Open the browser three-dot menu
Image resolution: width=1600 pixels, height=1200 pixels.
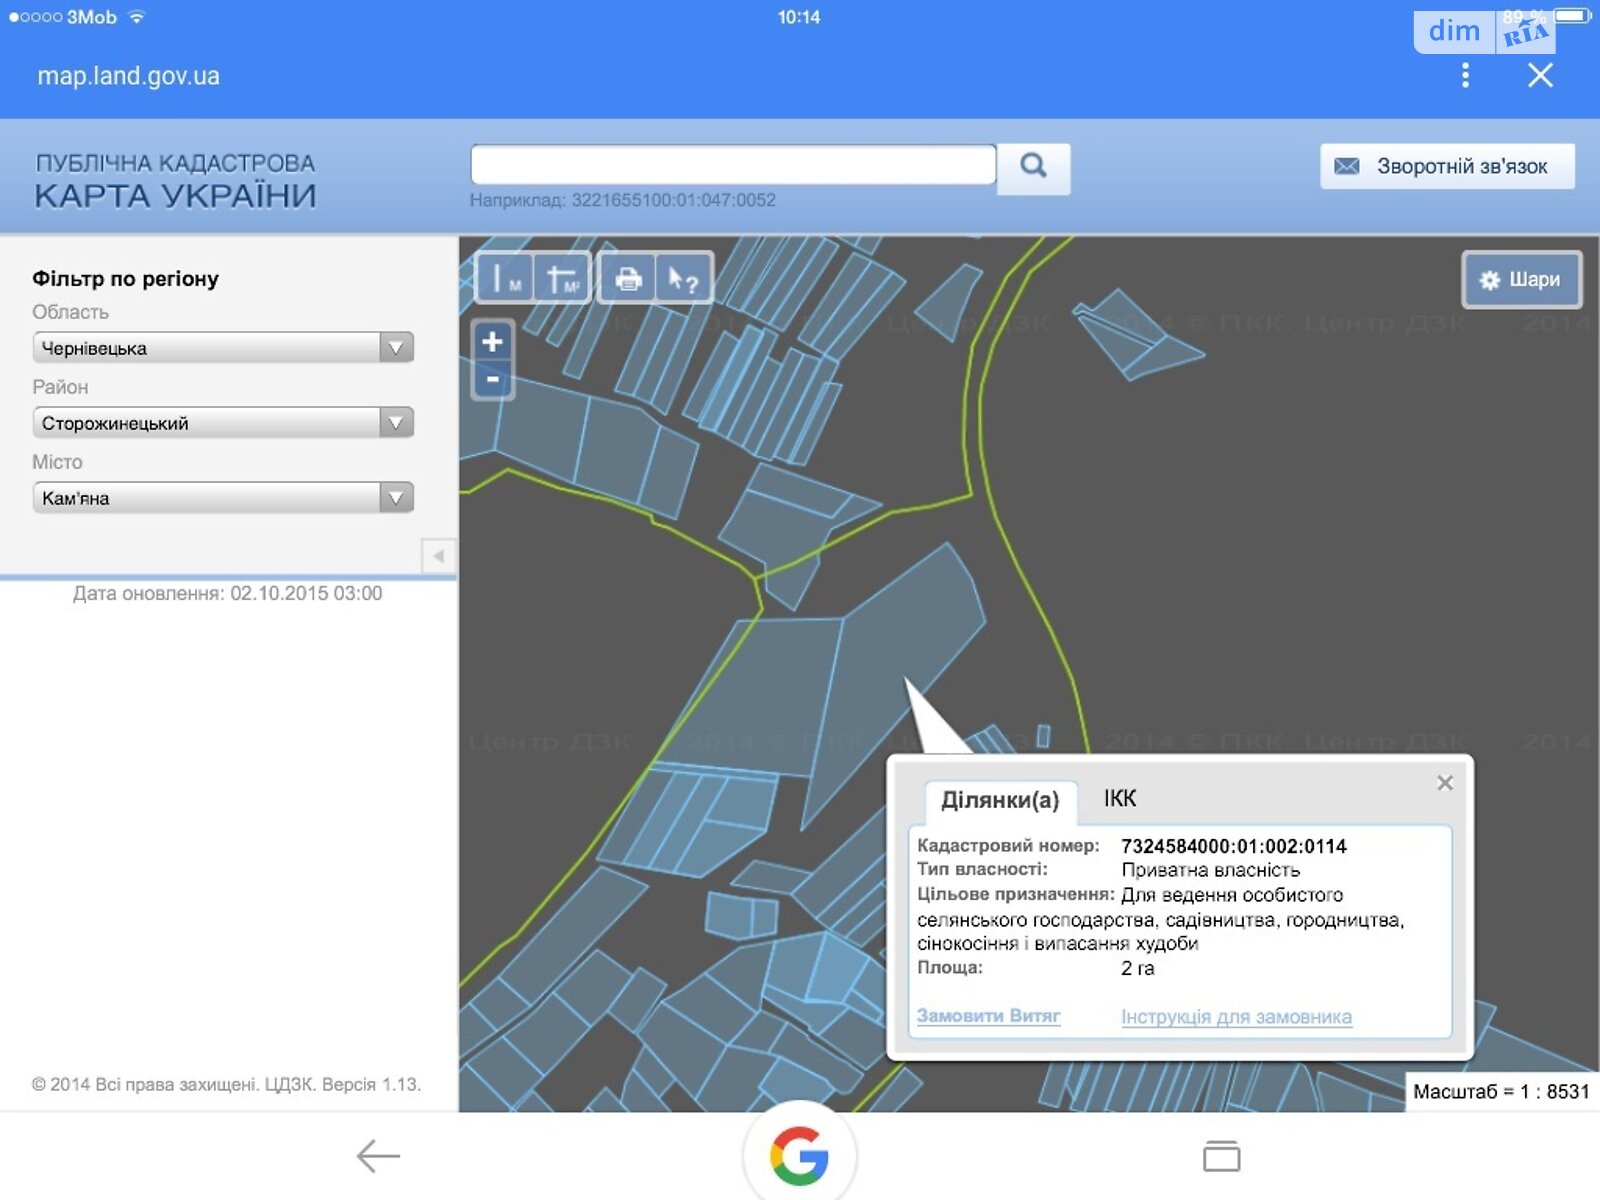(x=1465, y=75)
